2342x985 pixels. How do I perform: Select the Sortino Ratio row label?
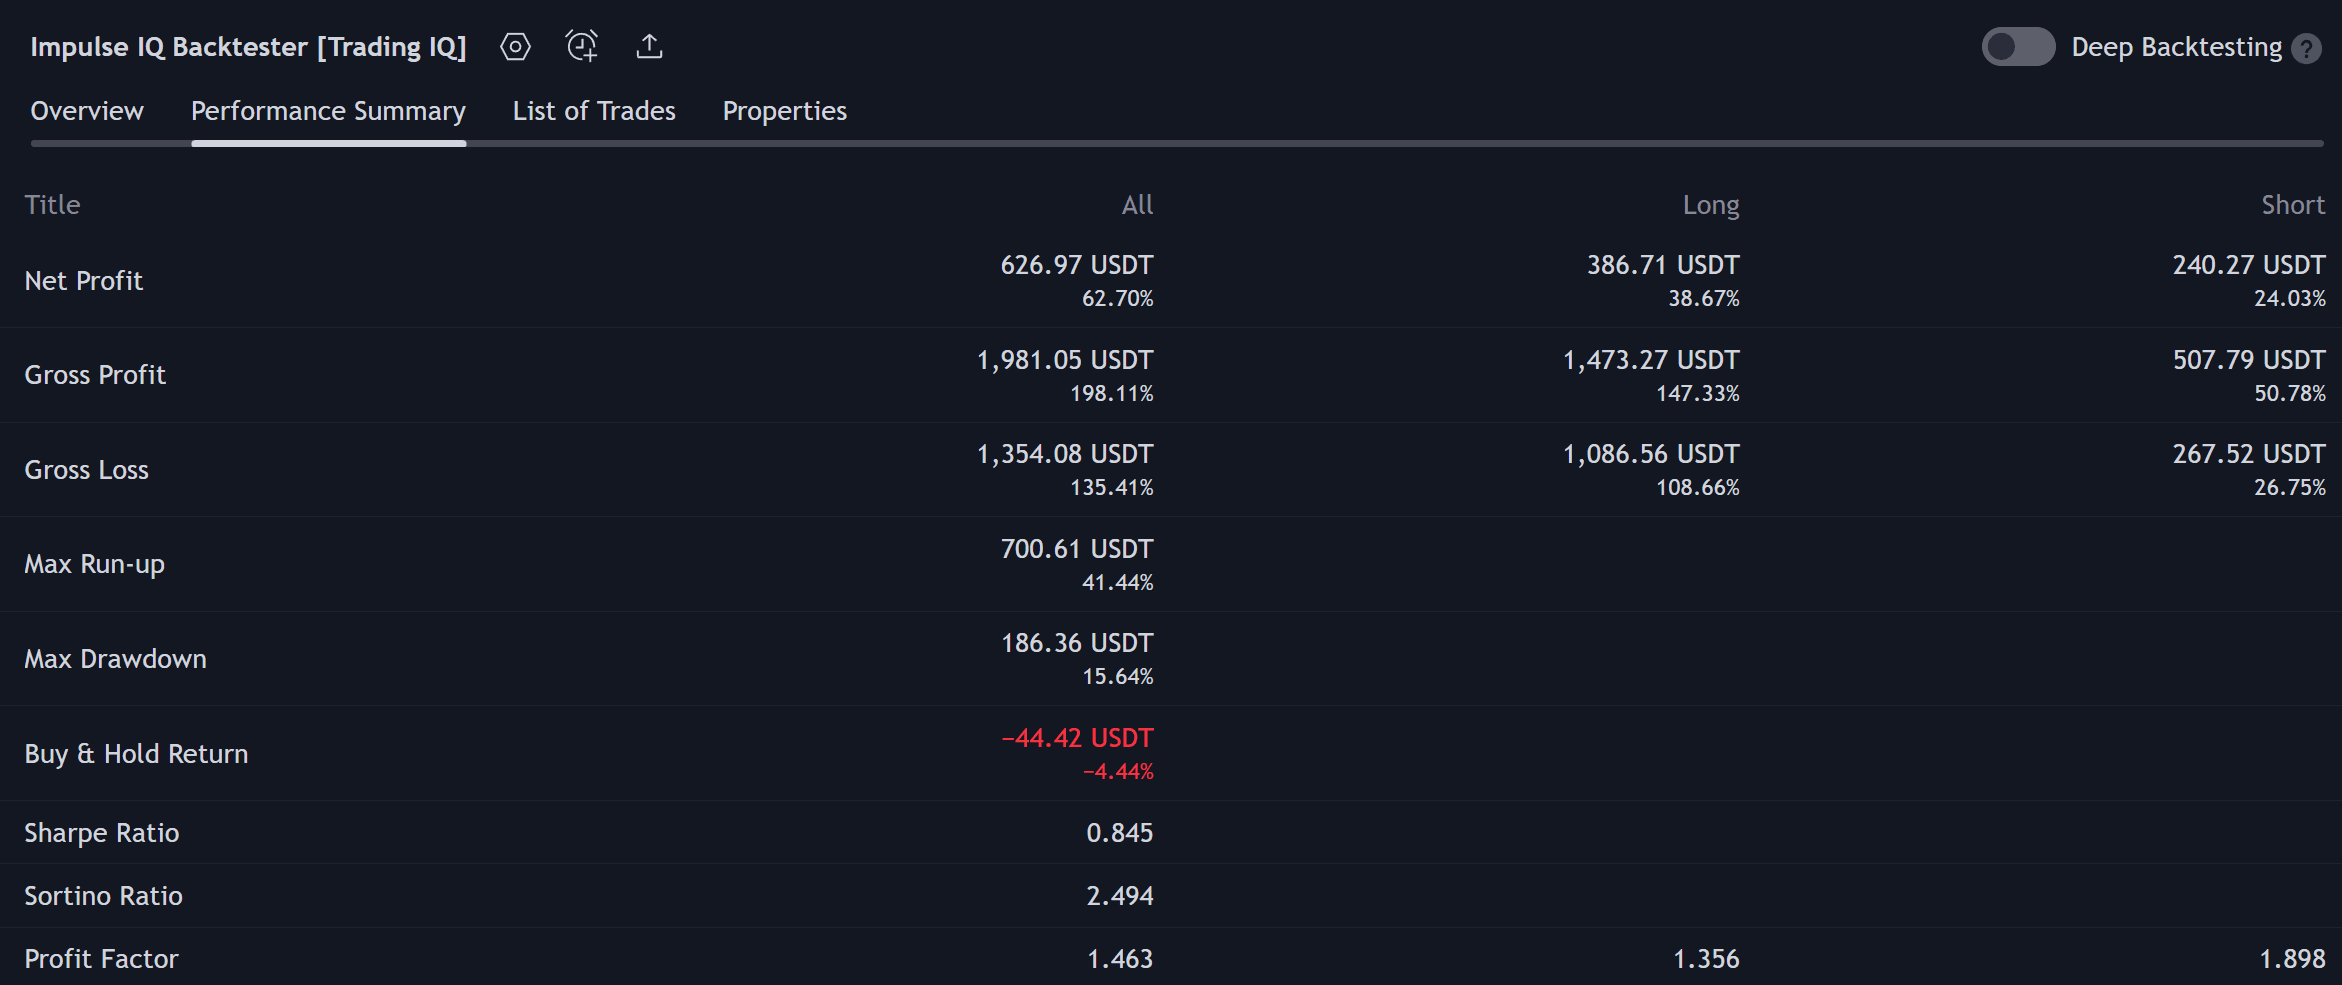104,896
